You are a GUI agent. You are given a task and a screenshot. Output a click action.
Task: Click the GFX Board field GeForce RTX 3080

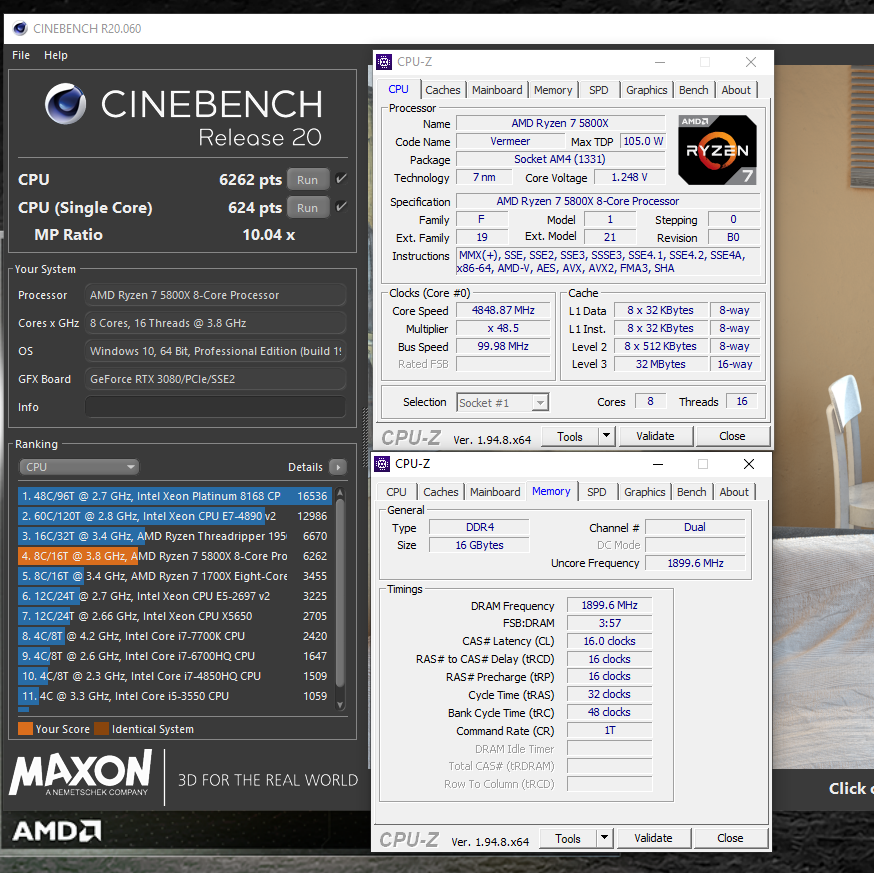(215, 379)
